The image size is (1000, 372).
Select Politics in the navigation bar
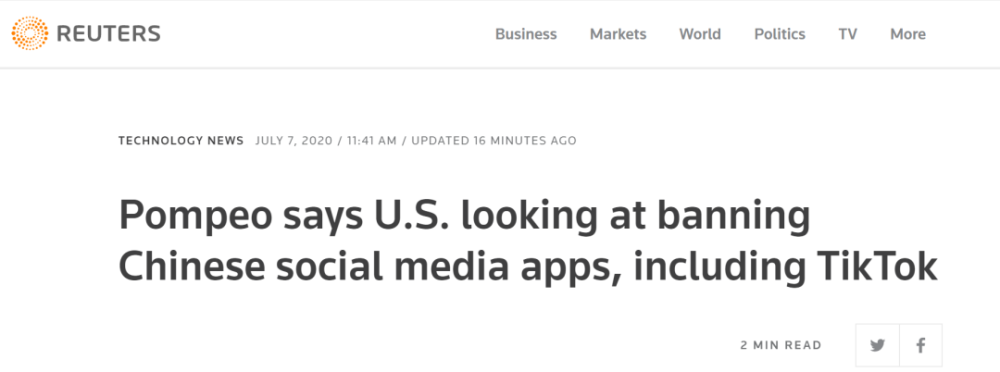click(x=779, y=34)
